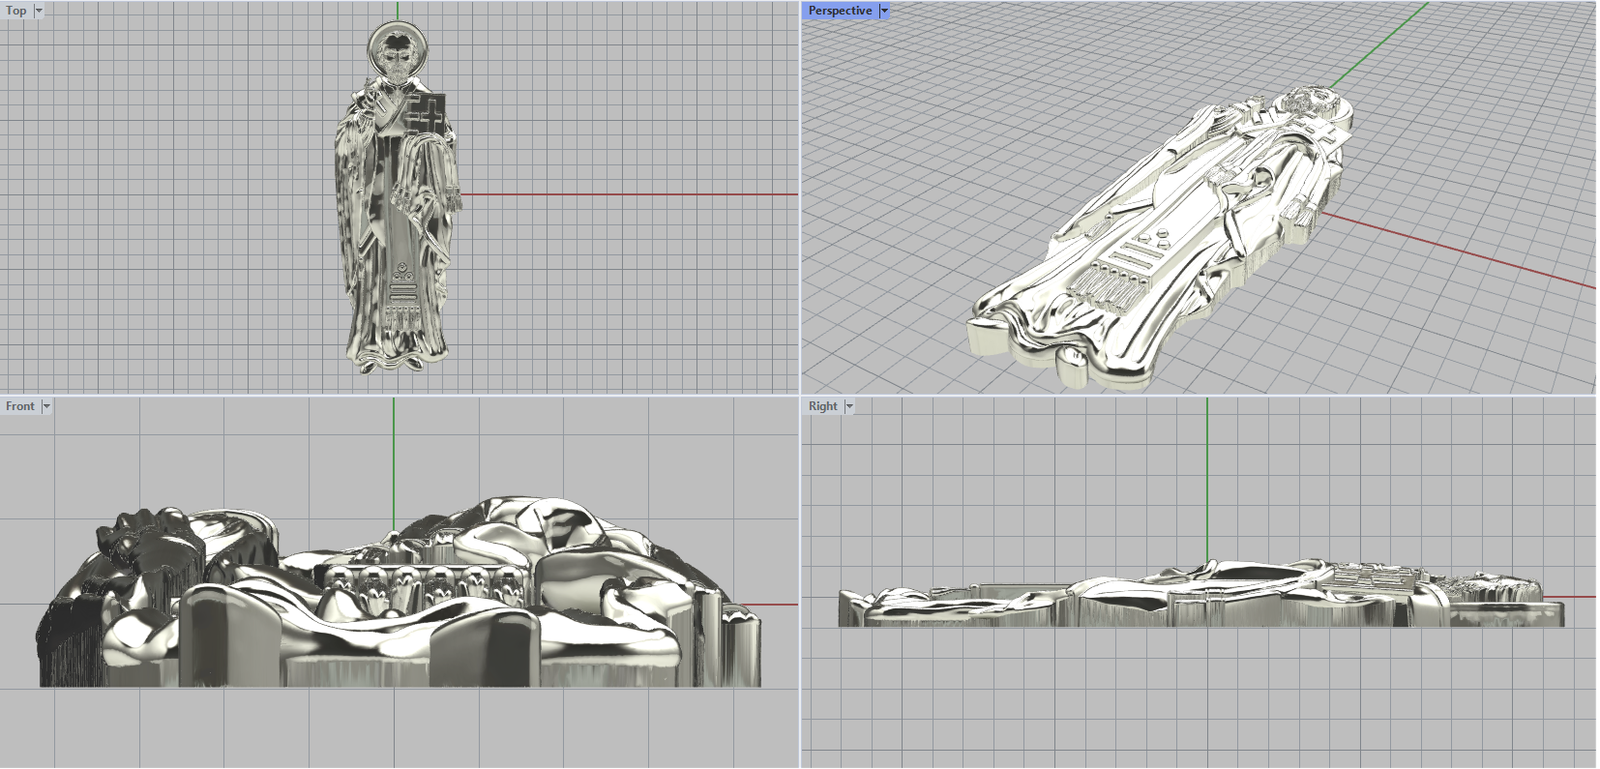
Task: Select the Front viewport title label
Action: 20,406
